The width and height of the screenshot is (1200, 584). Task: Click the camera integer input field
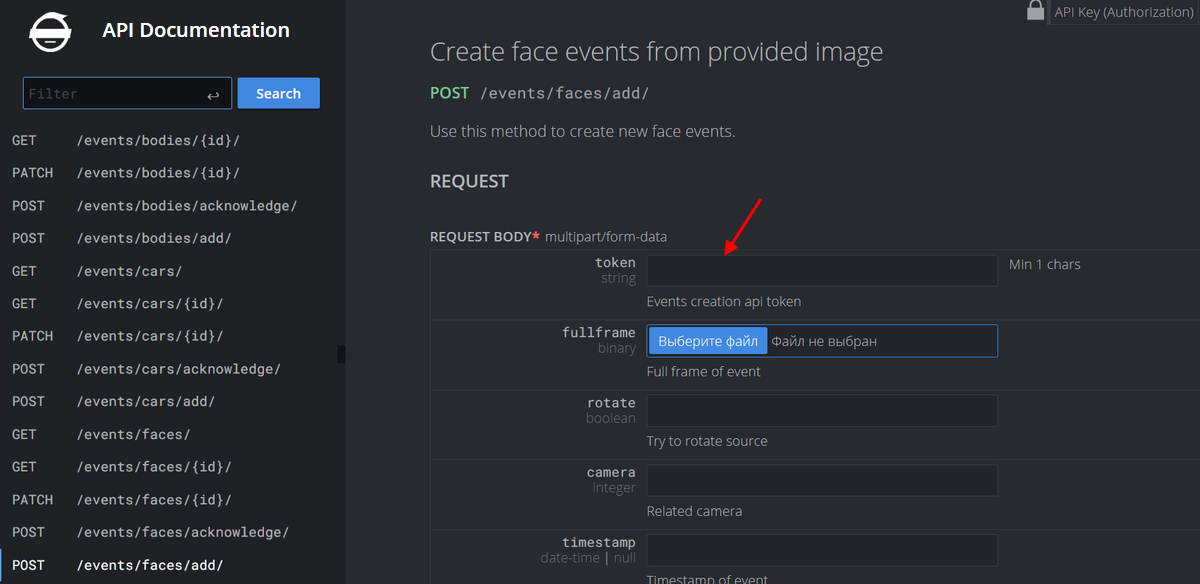(x=821, y=481)
